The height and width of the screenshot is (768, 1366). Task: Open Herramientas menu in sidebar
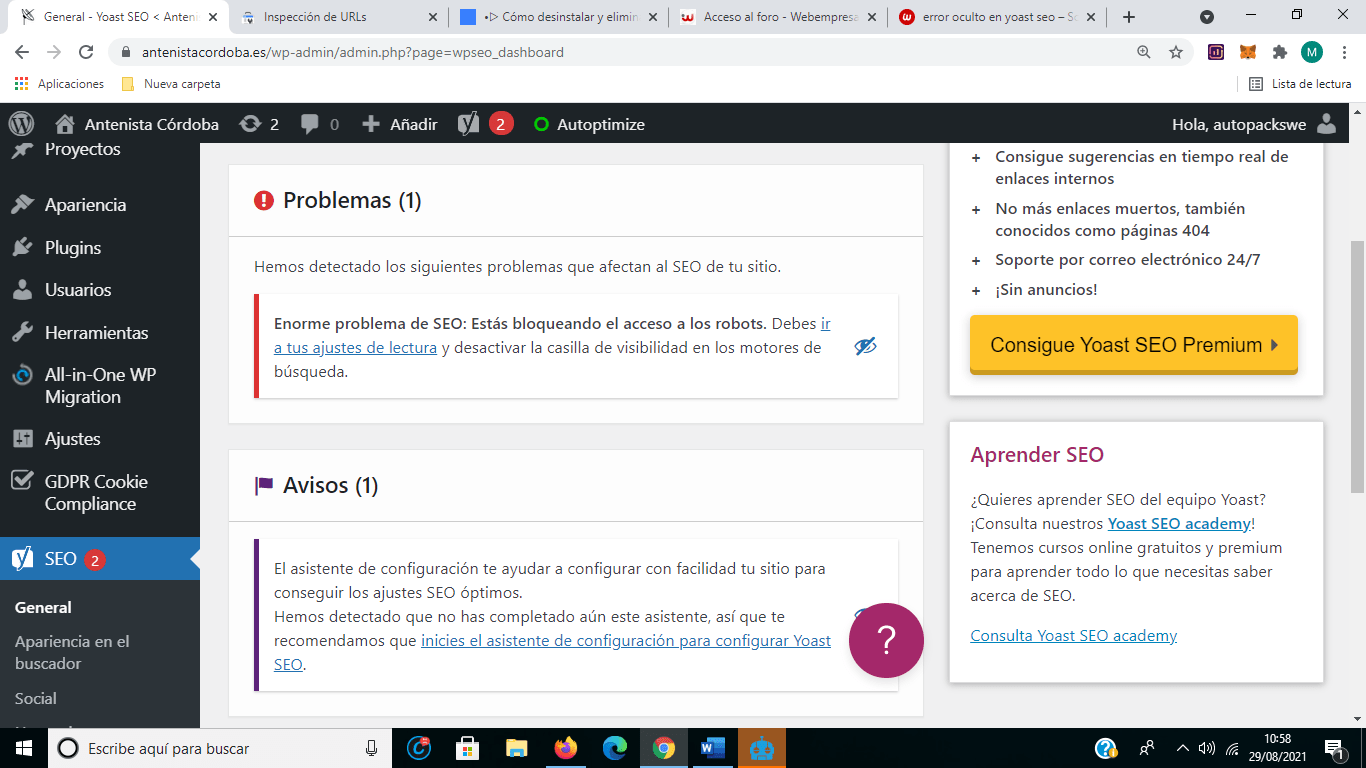point(96,333)
